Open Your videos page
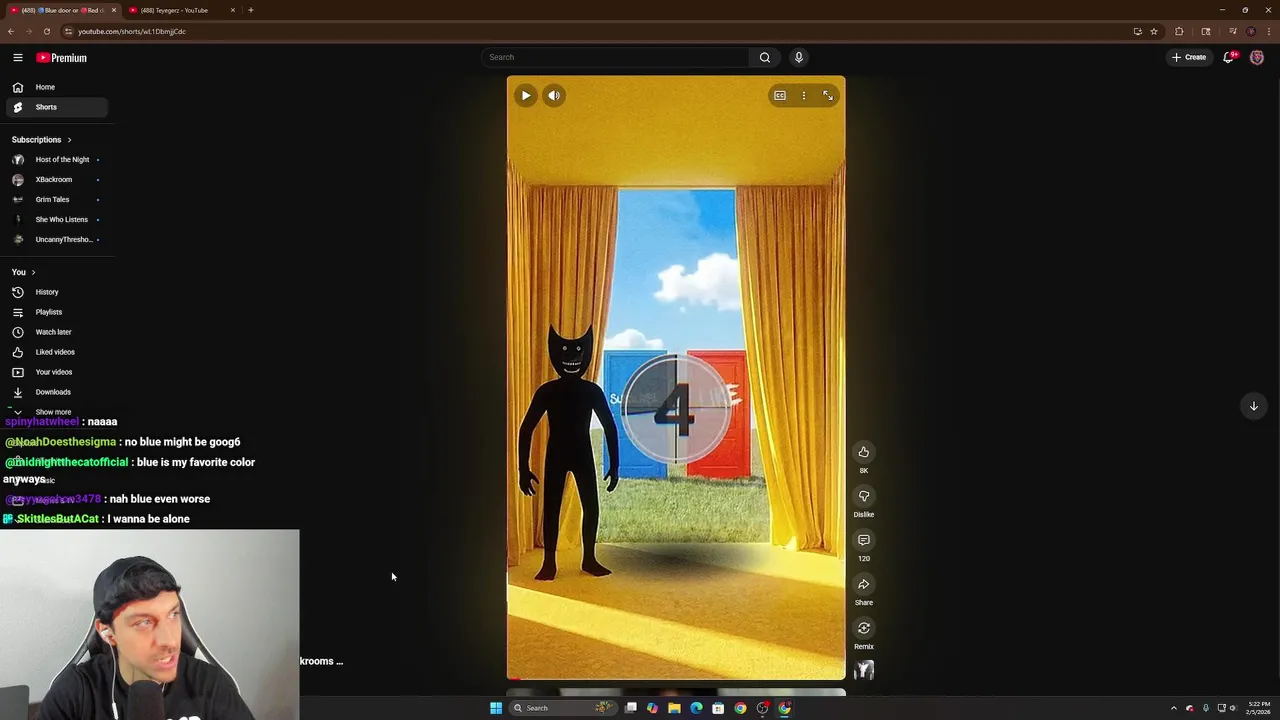The image size is (1280, 720). coord(57,372)
